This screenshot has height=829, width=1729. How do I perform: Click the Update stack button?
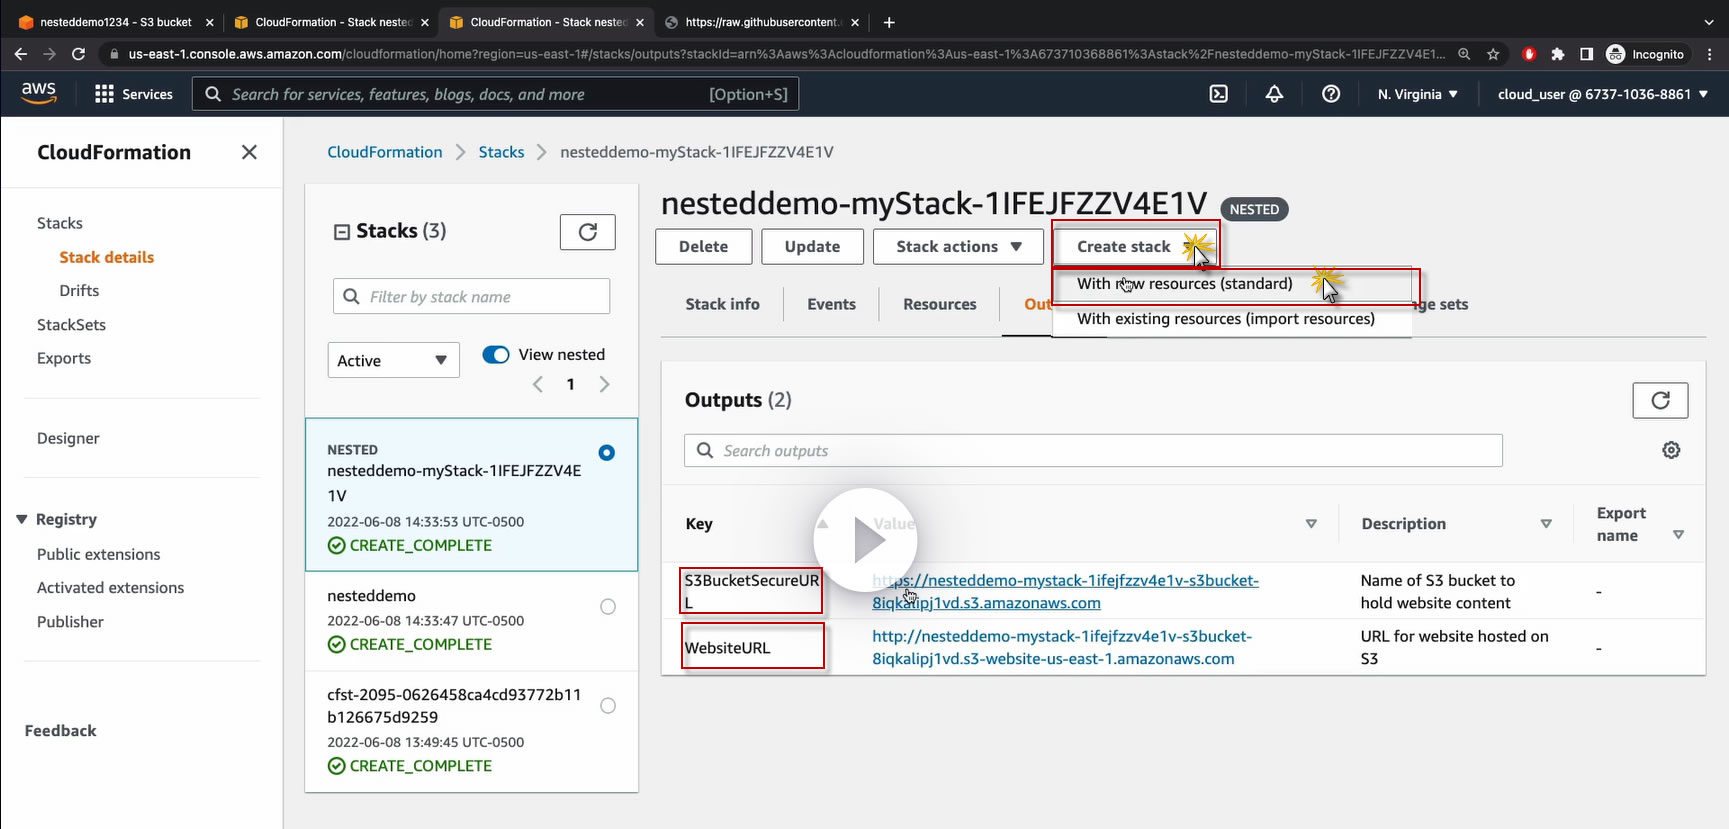click(812, 247)
